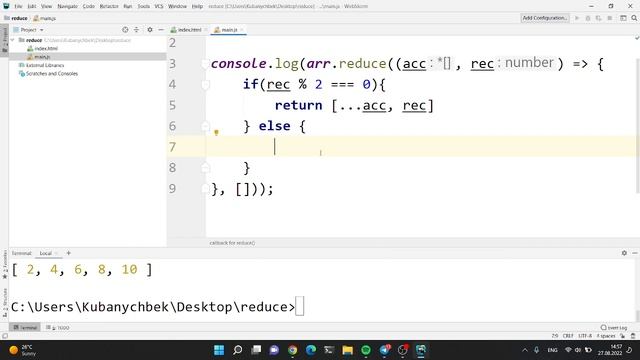The height and width of the screenshot is (360, 640).
Task: Toggle the Favorites side tab
Action: [4, 265]
